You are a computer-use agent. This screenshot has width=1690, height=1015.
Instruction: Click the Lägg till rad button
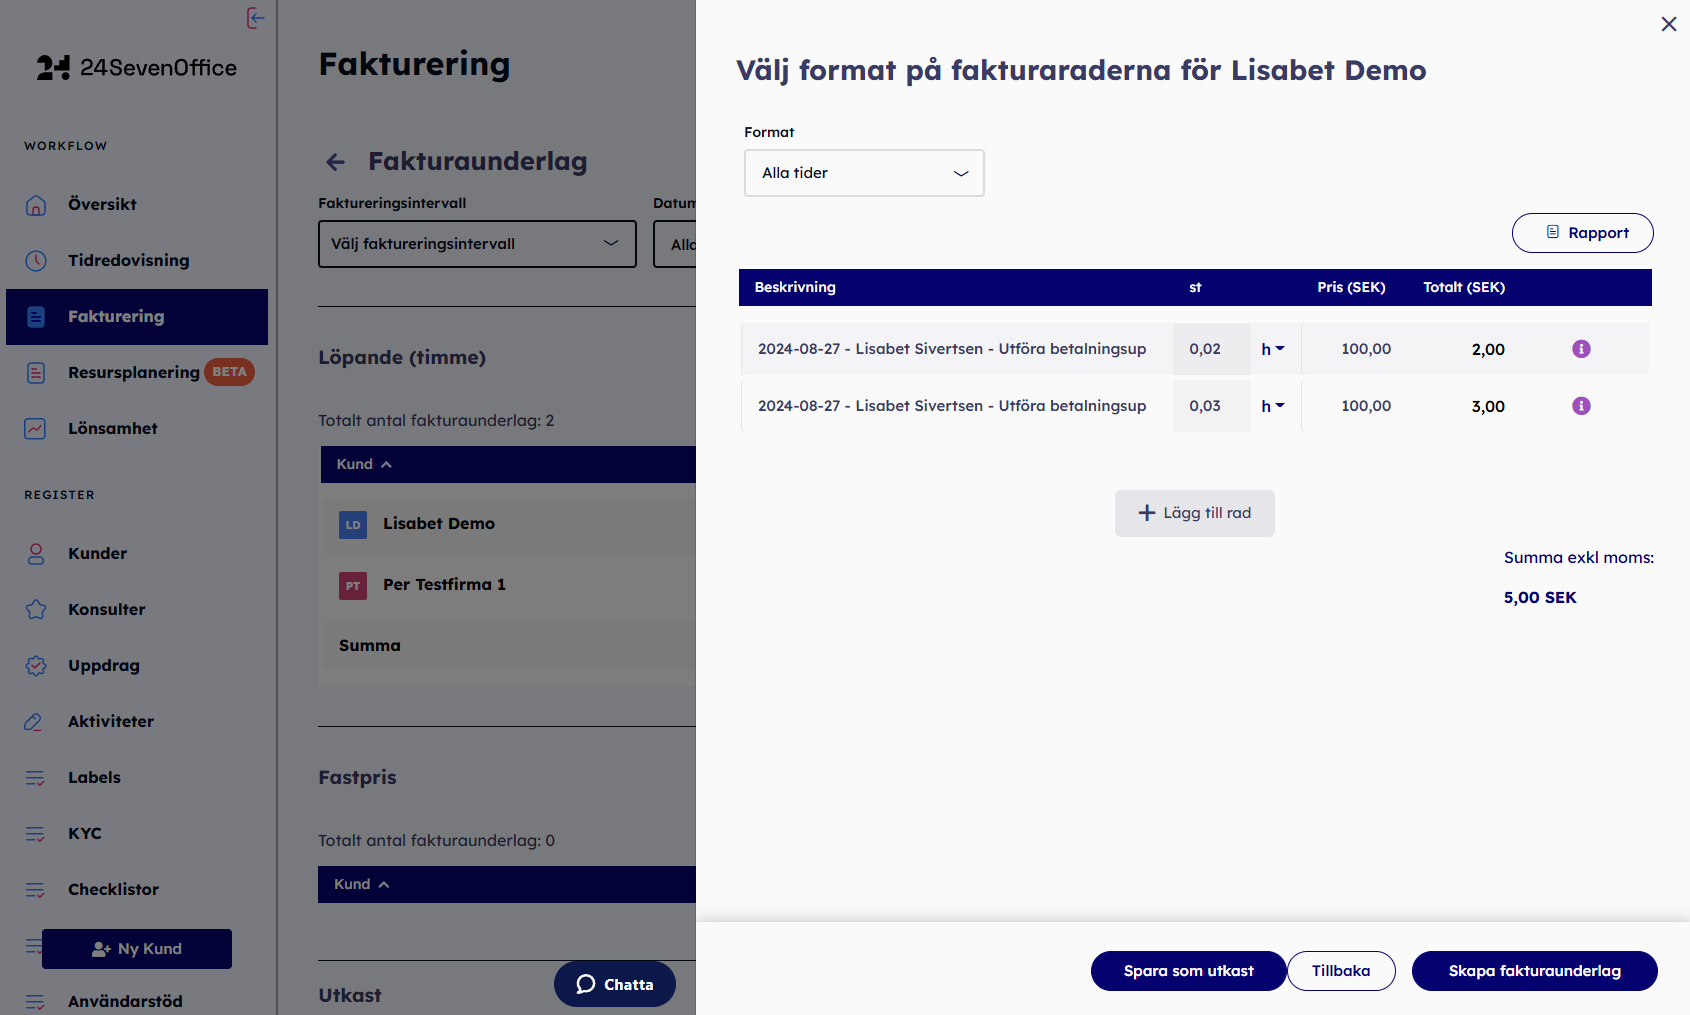click(x=1194, y=513)
